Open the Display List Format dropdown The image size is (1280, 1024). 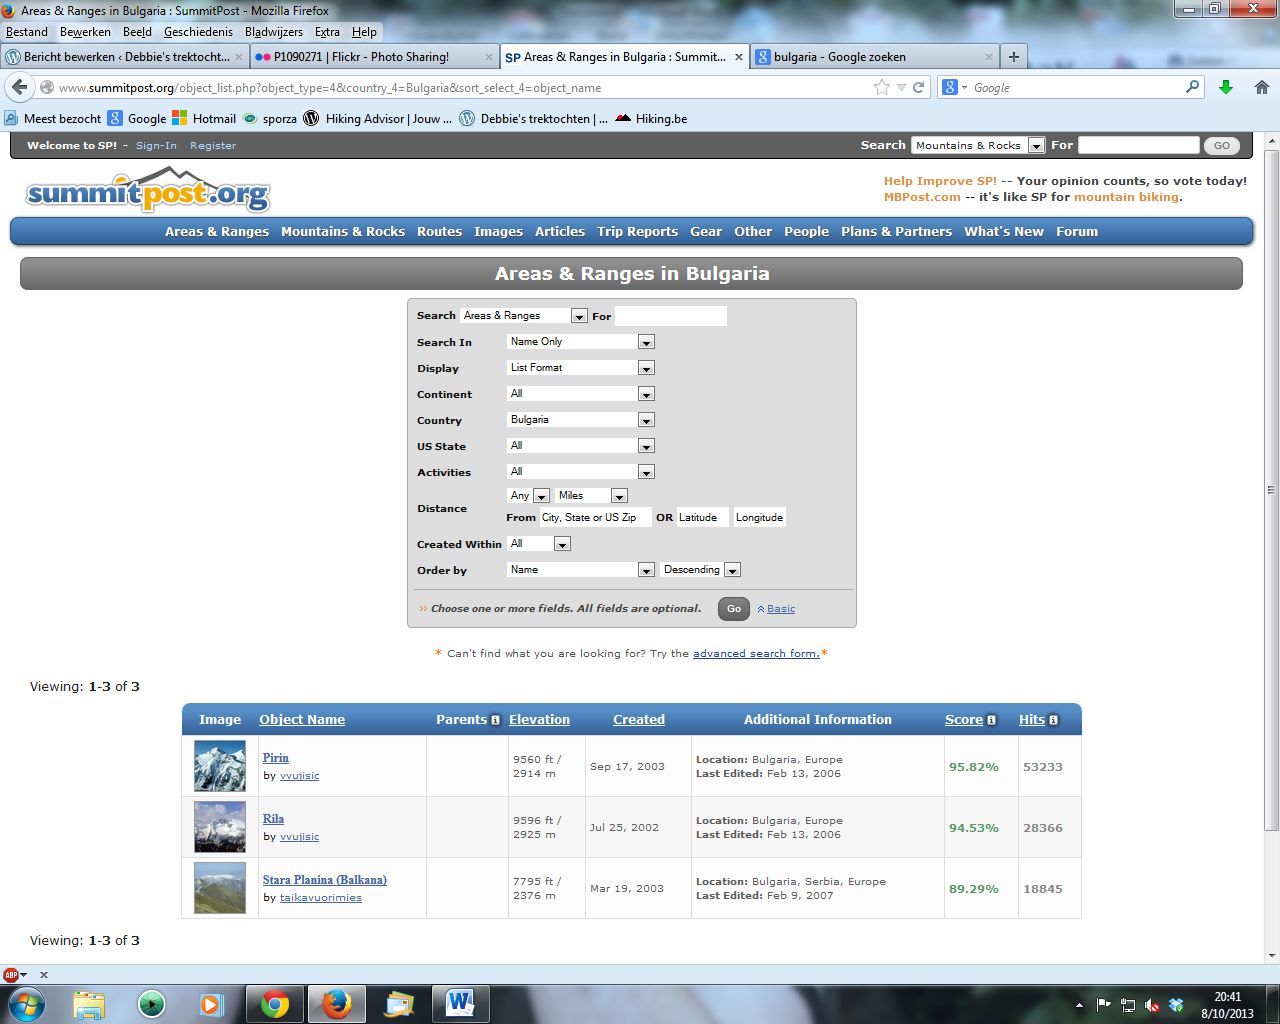646,368
